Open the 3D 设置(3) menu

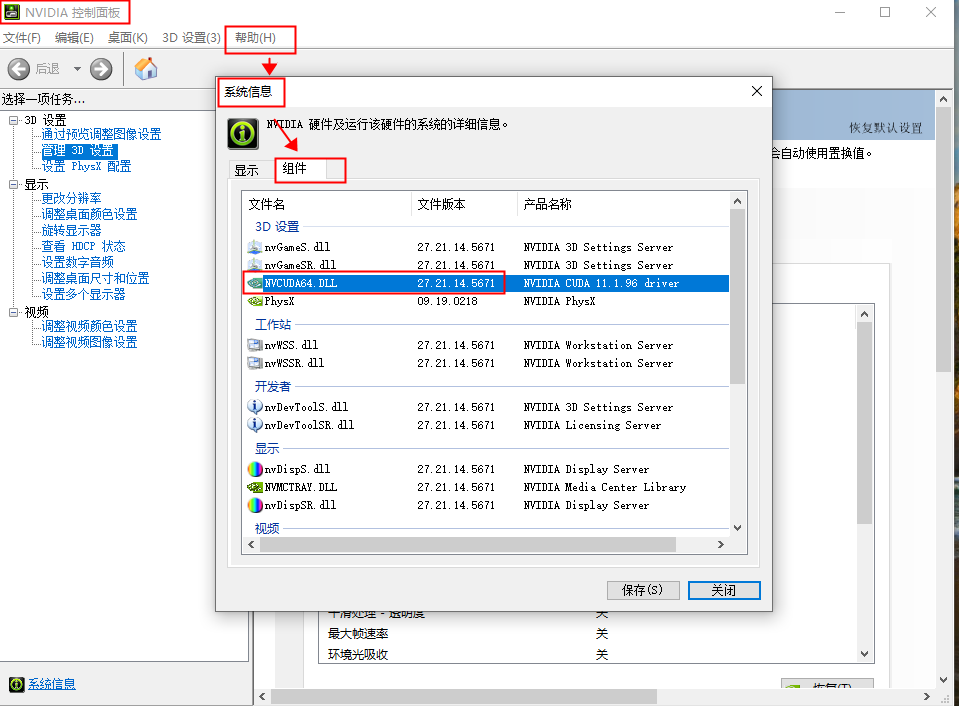(191, 38)
